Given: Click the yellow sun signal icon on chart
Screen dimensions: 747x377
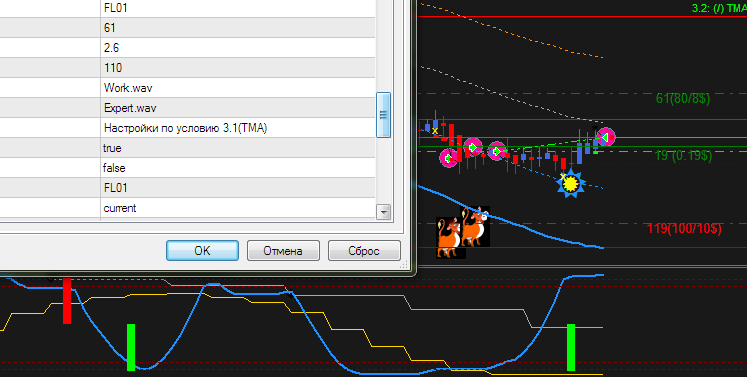Looking at the screenshot, I should click(571, 183).
